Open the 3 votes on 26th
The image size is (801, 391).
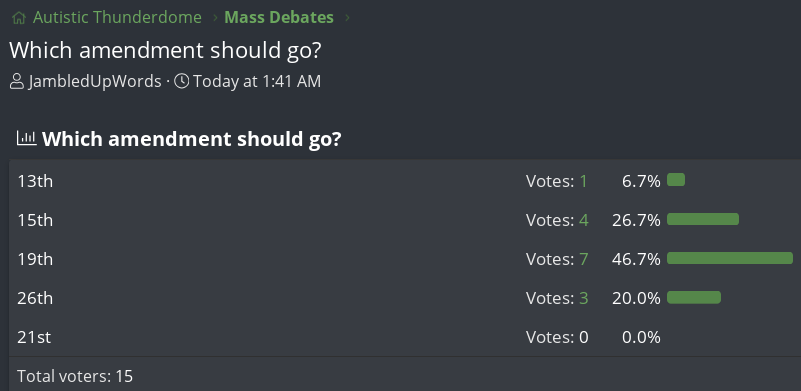[584, 298]
